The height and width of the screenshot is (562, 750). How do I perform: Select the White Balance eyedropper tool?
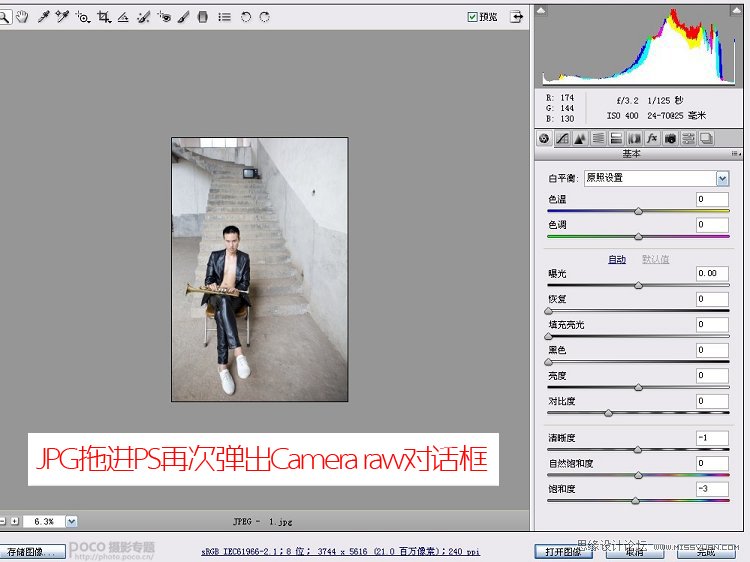point(44,17)
